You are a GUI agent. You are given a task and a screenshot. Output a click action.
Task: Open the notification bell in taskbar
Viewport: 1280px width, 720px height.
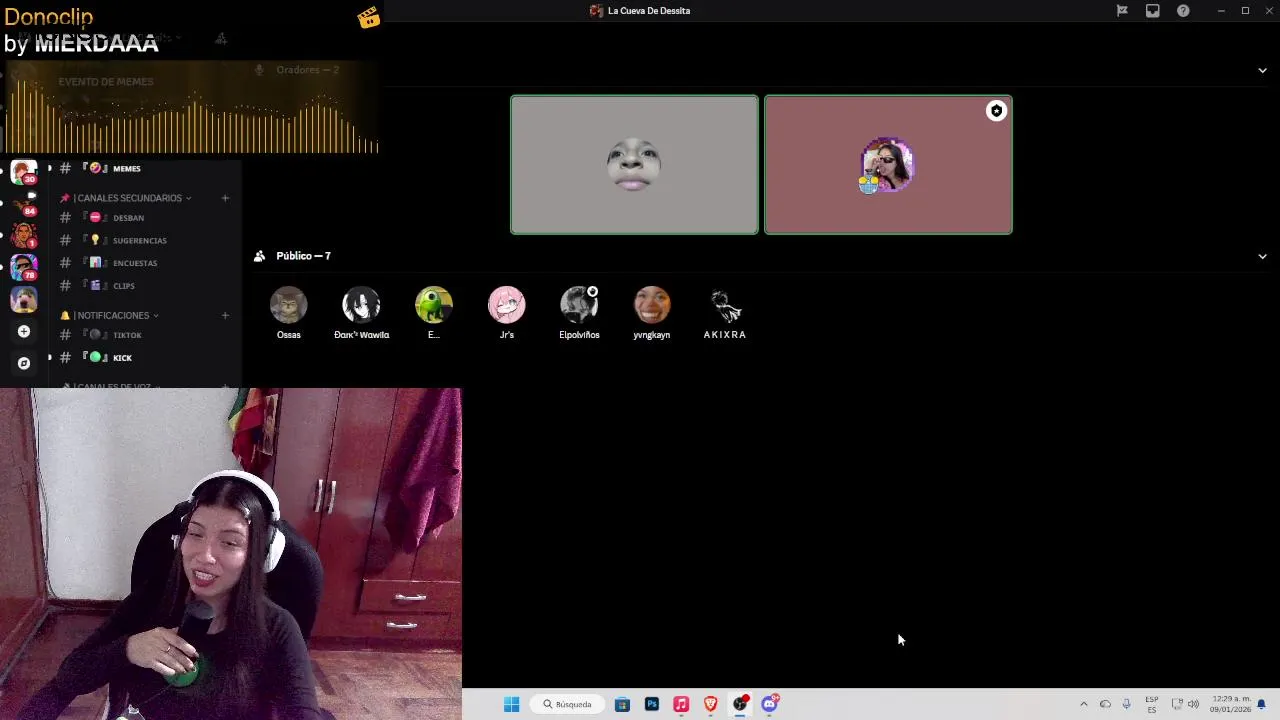pyautogui.click(x=1261, y=704)
